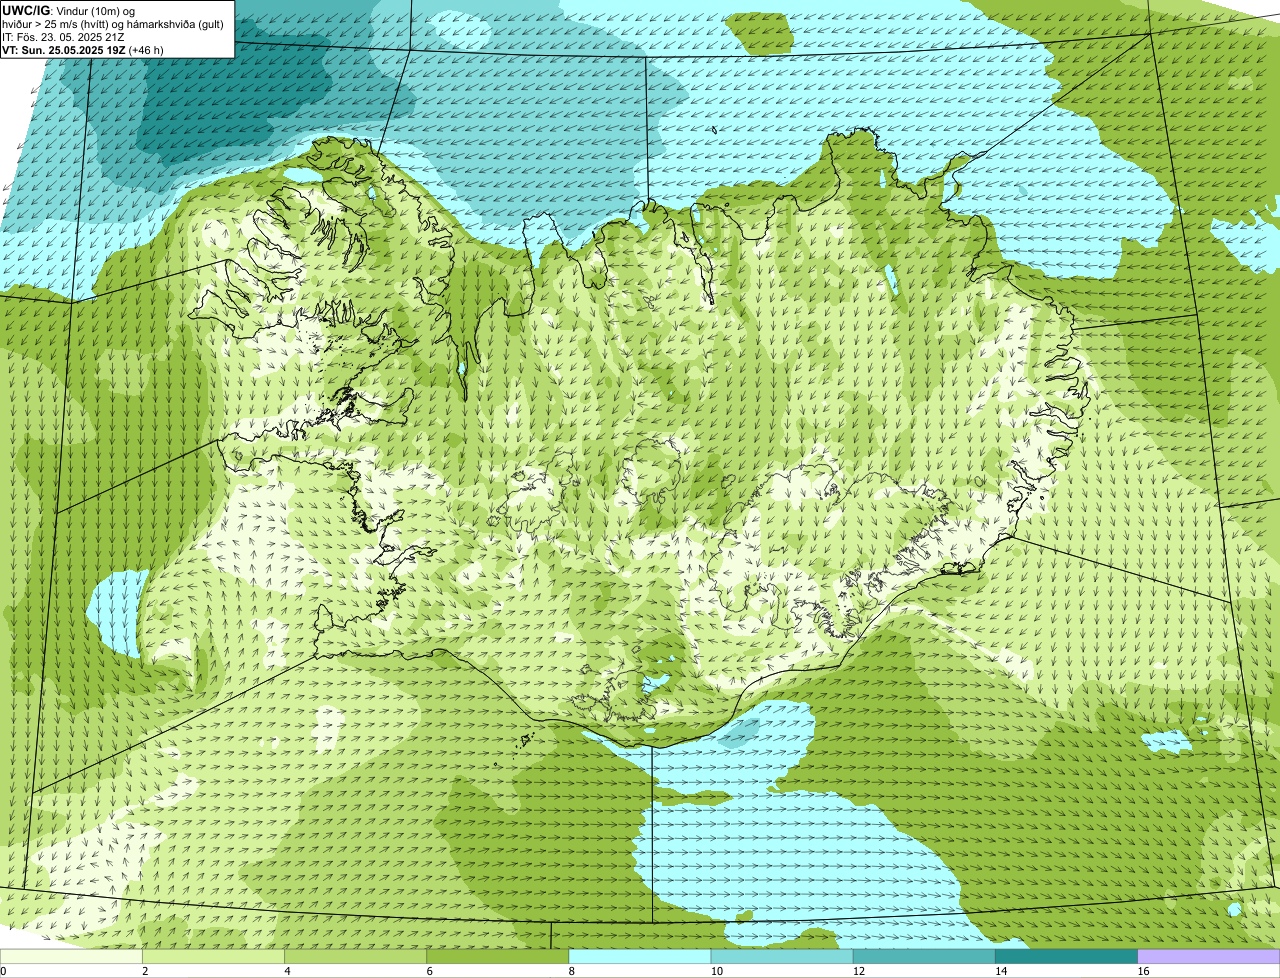Image resolution: width=1280 pixels, height=978 pixels.
Task: Click the lavender above-16 m/s legend swatch
Action: coord(1208,956)
